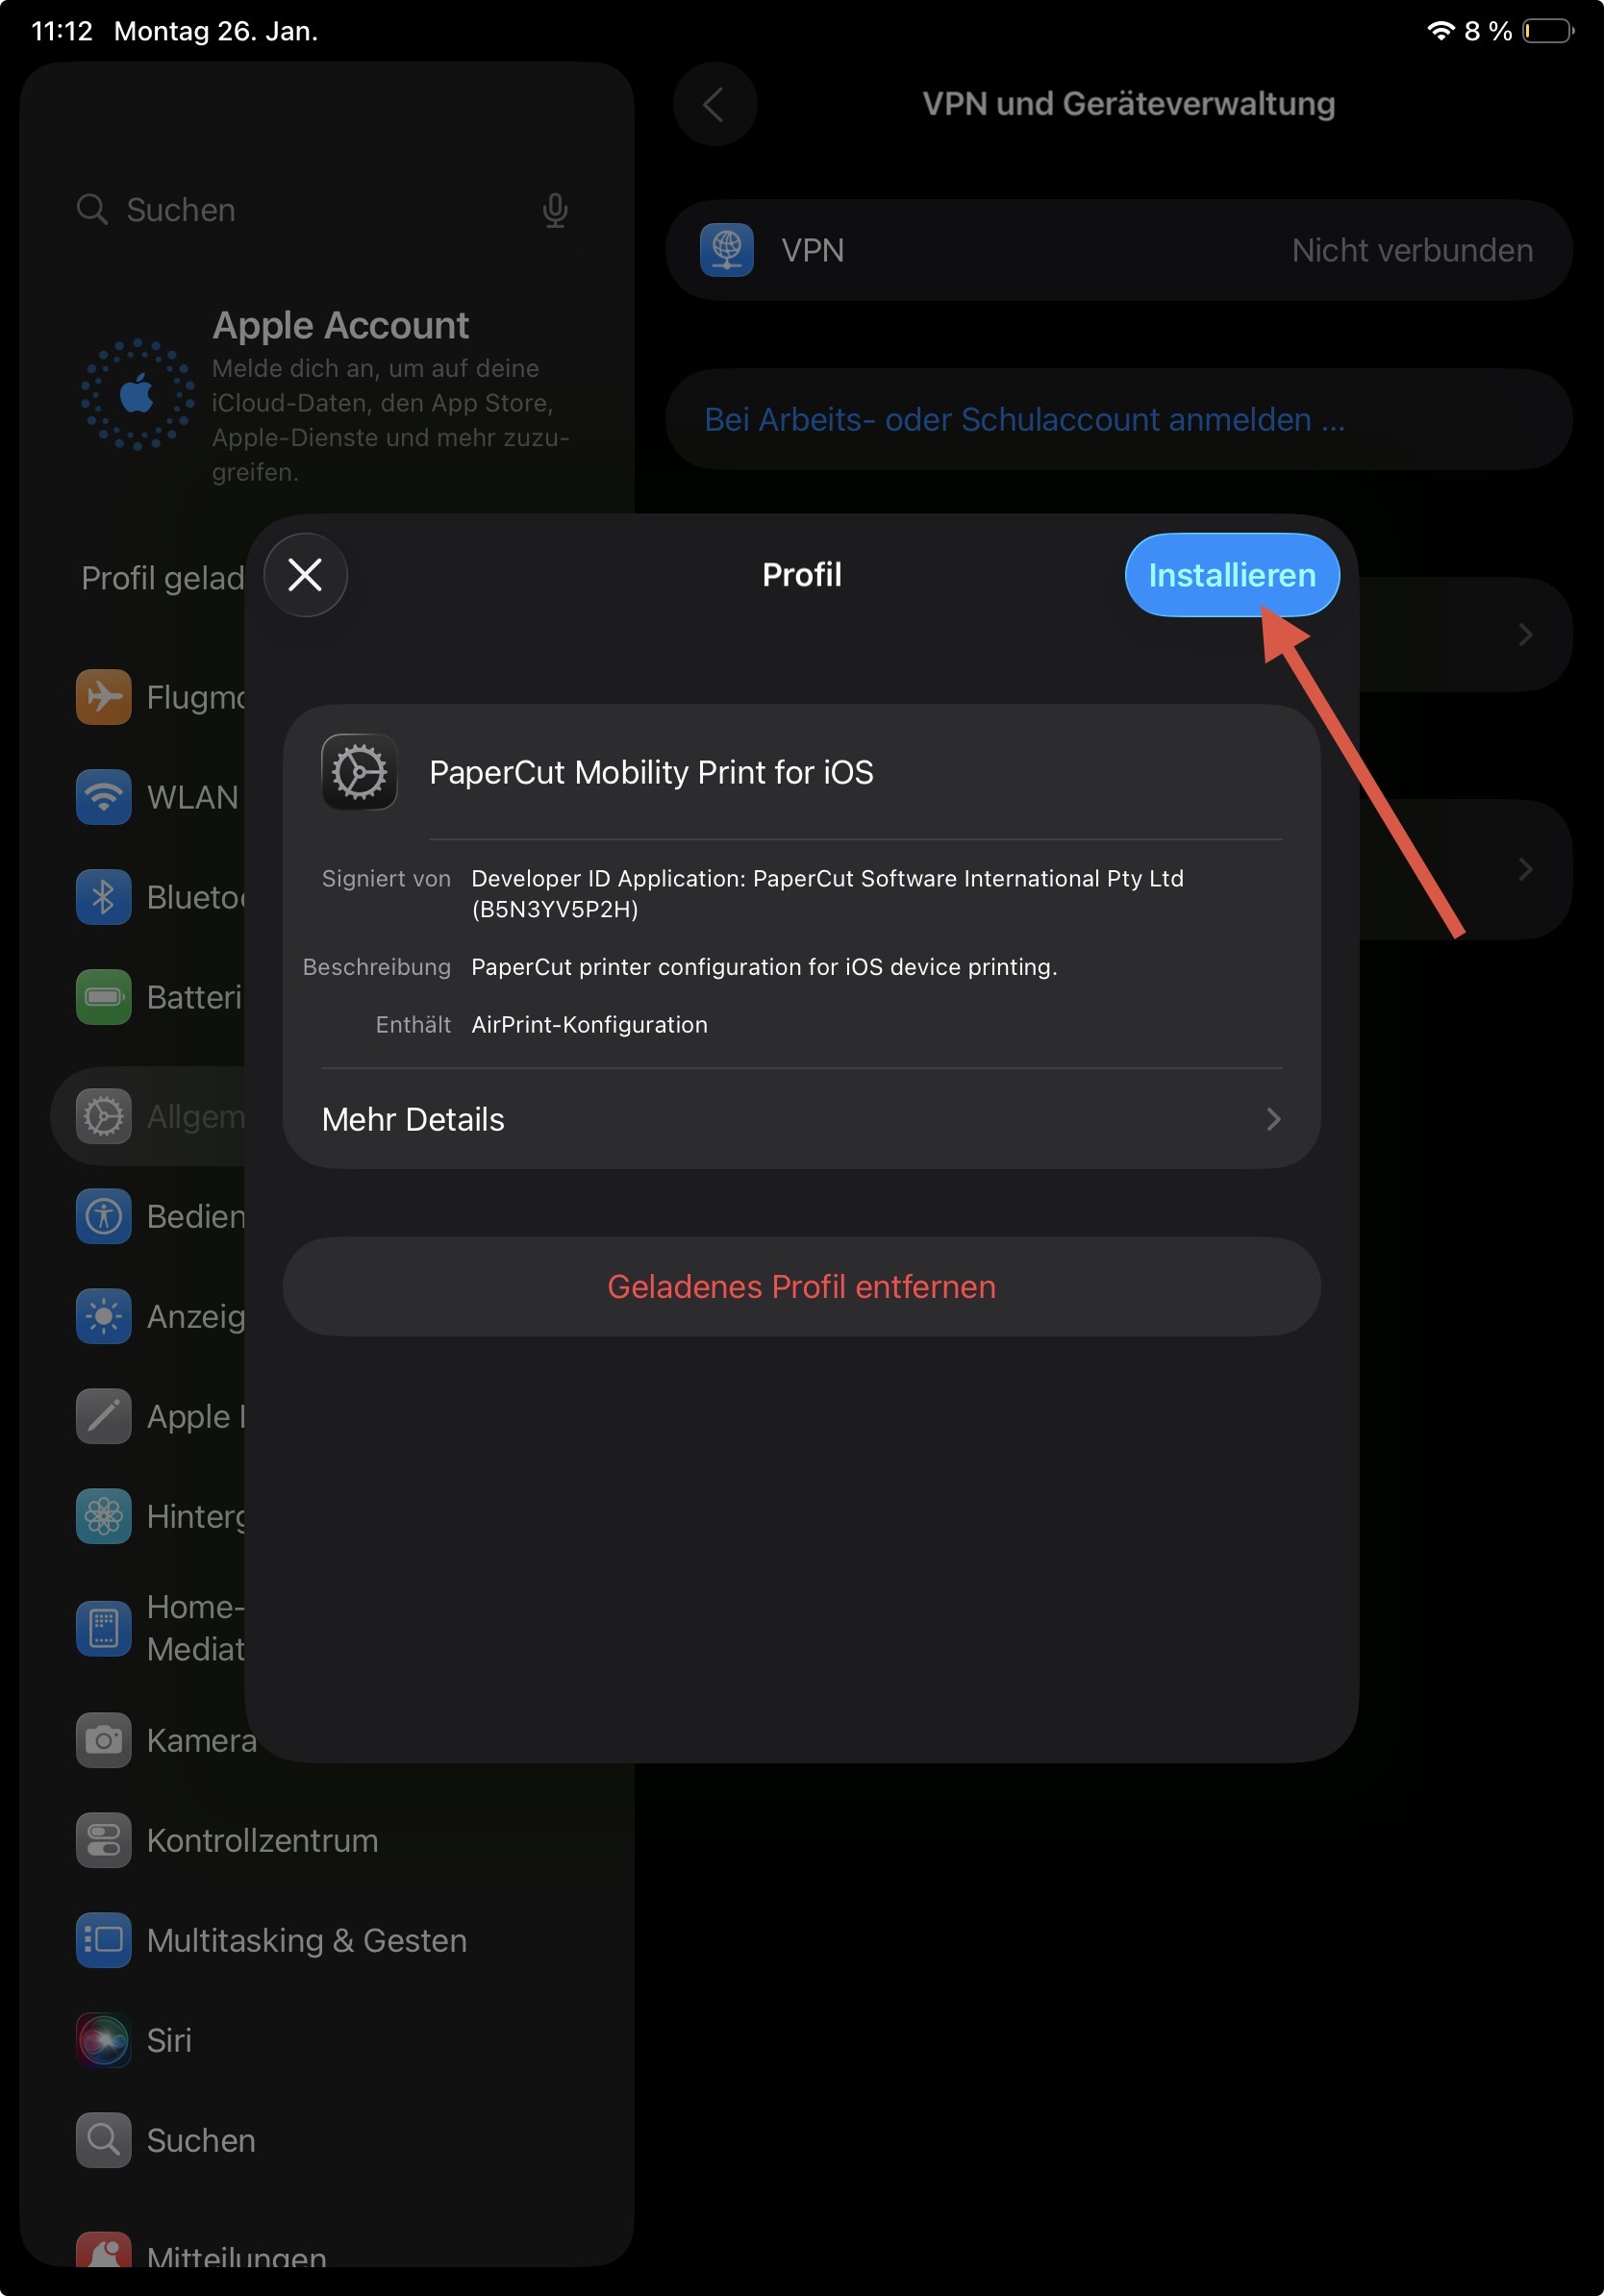This screenshot has width=1604, height=2296.
Task: Close the Profil dialog with X
Action: click(x=305, y=575)
